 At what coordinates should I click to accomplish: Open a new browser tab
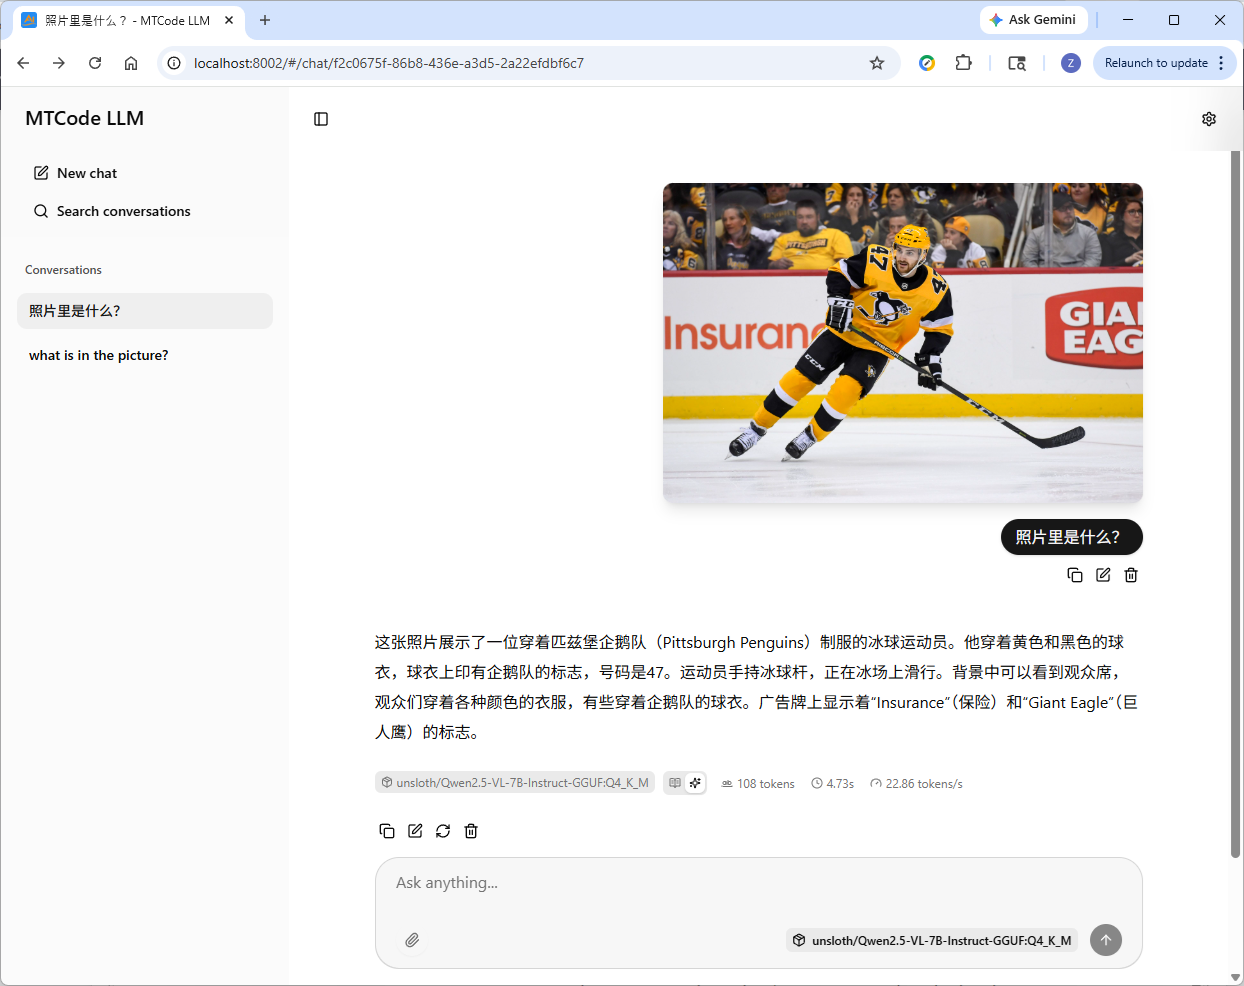(x=265, y=20)
